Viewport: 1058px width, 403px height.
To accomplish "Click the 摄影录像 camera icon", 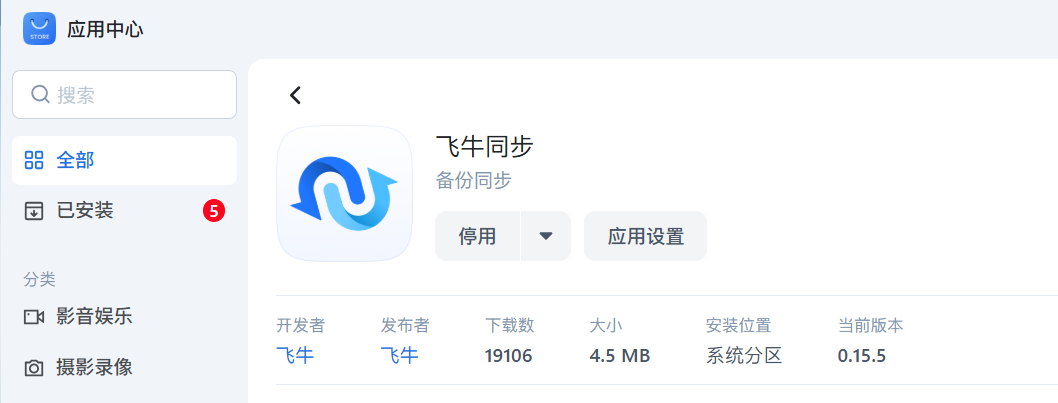I will tap(34, 368).
